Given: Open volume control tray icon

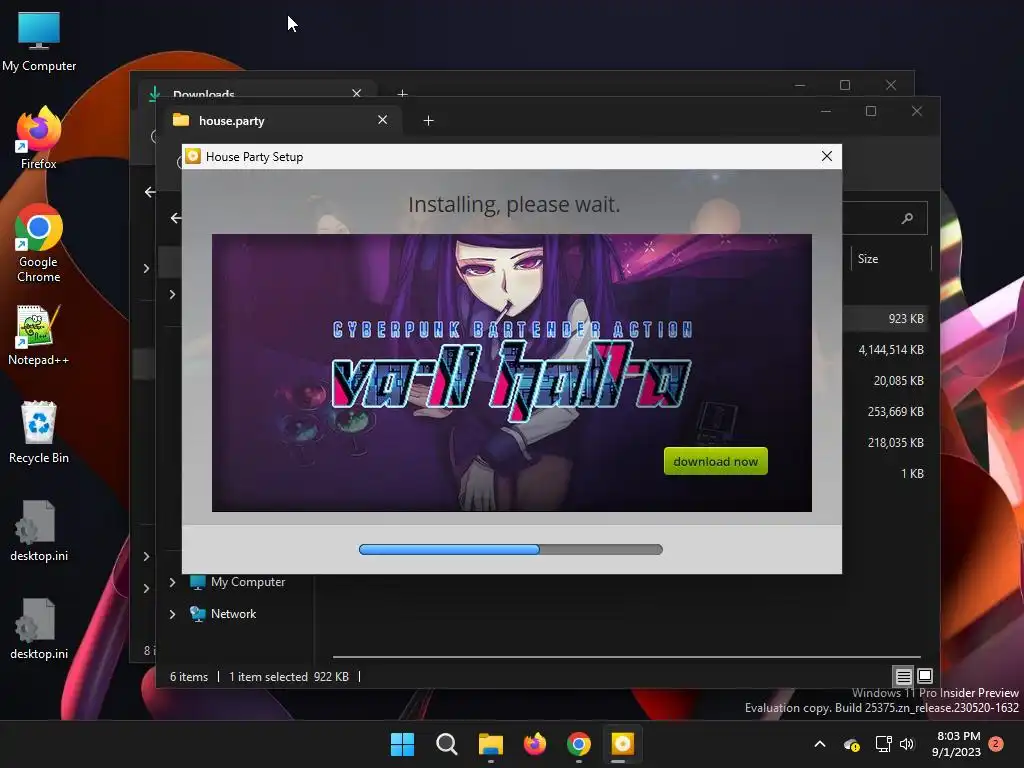Looking at the screenshot, I should [906, 744].
